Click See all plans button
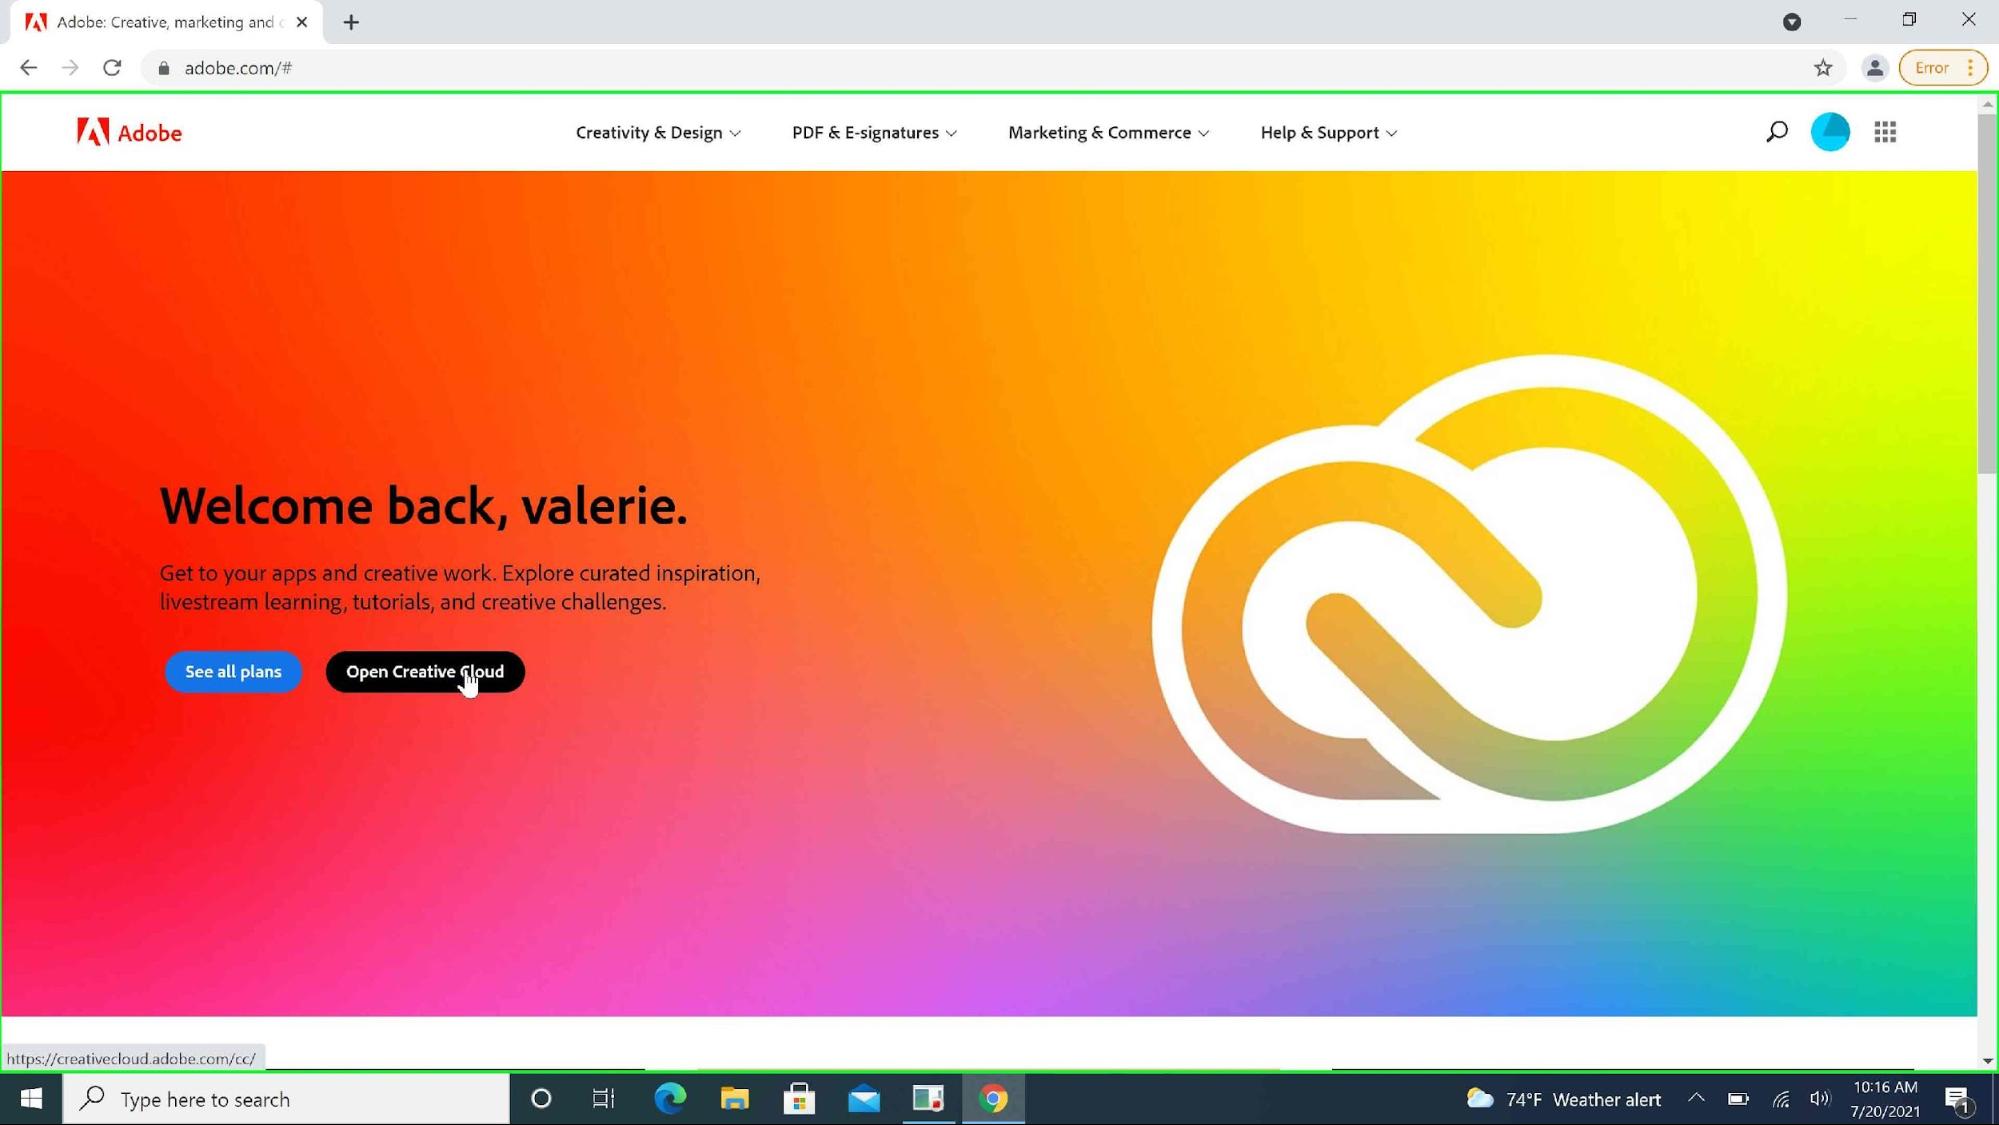The width and height of the screenshot is (1999, 1125). tap(233, 672)
